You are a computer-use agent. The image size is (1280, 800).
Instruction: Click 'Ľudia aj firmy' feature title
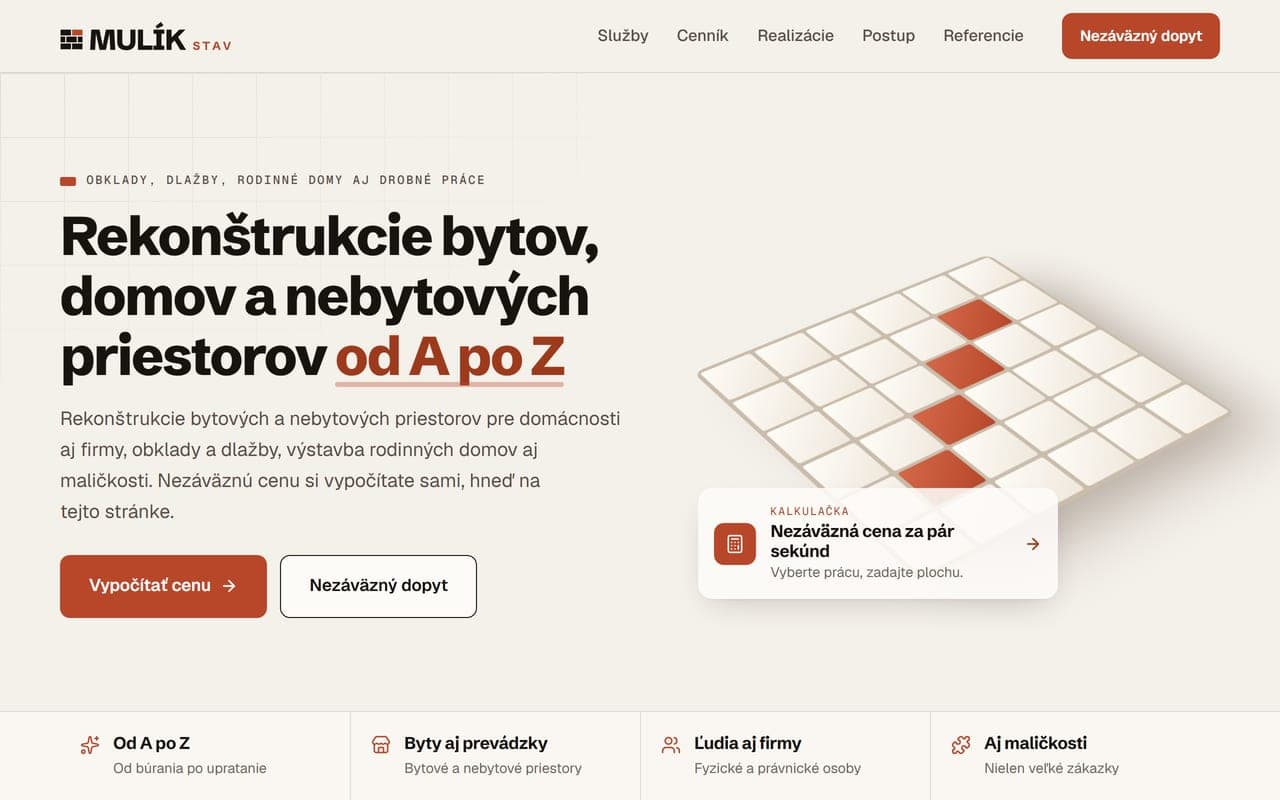(748, 743)
